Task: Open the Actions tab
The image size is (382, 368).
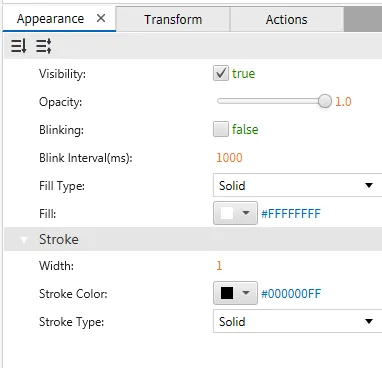Action: 287,19
